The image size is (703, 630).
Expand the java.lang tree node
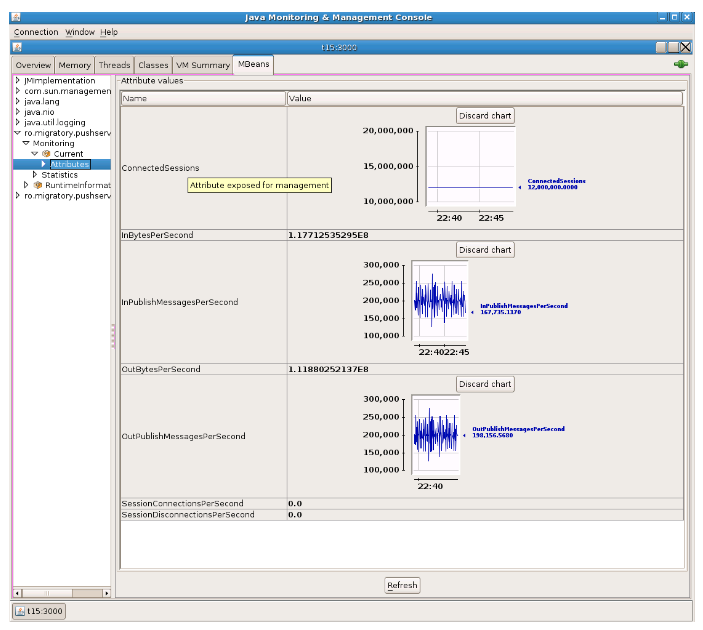(18, 102)
